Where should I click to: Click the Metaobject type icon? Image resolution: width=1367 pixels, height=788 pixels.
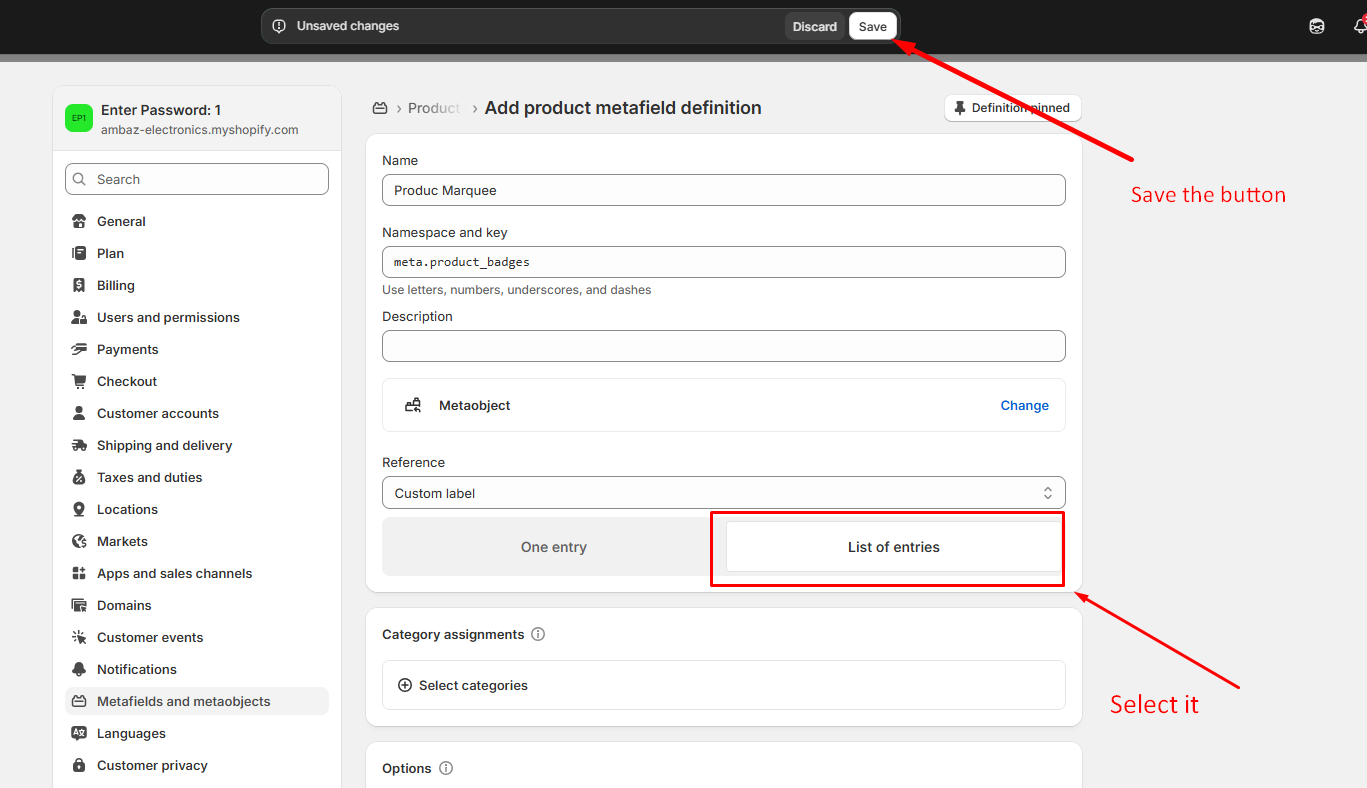[x=413, y=405]
